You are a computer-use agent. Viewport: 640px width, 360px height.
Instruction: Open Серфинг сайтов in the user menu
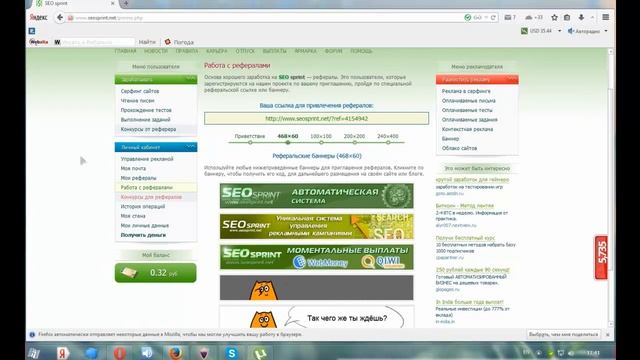pos(140,91)
